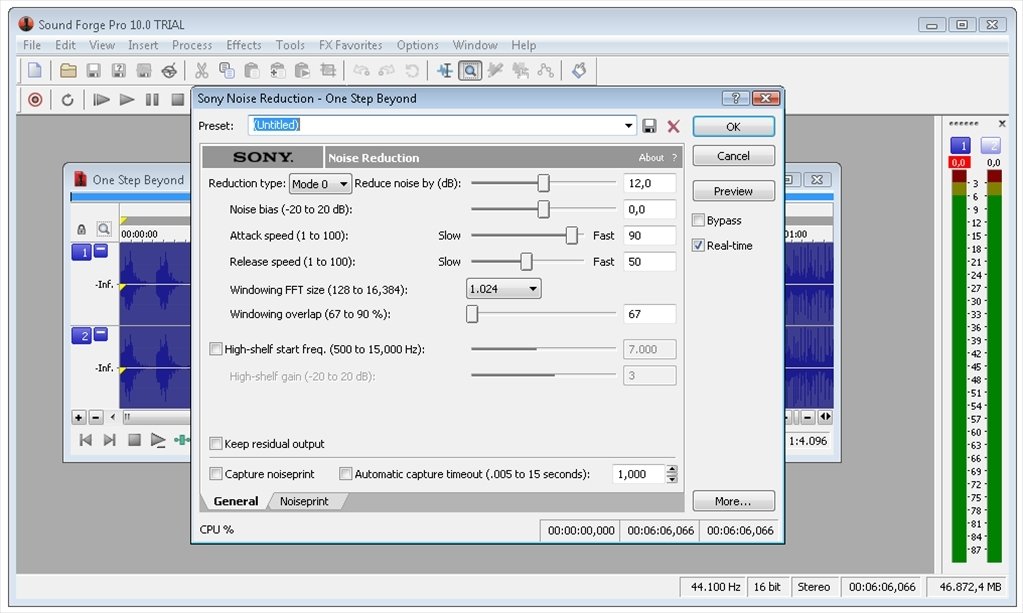Click Cancel button

pos(733,156)
